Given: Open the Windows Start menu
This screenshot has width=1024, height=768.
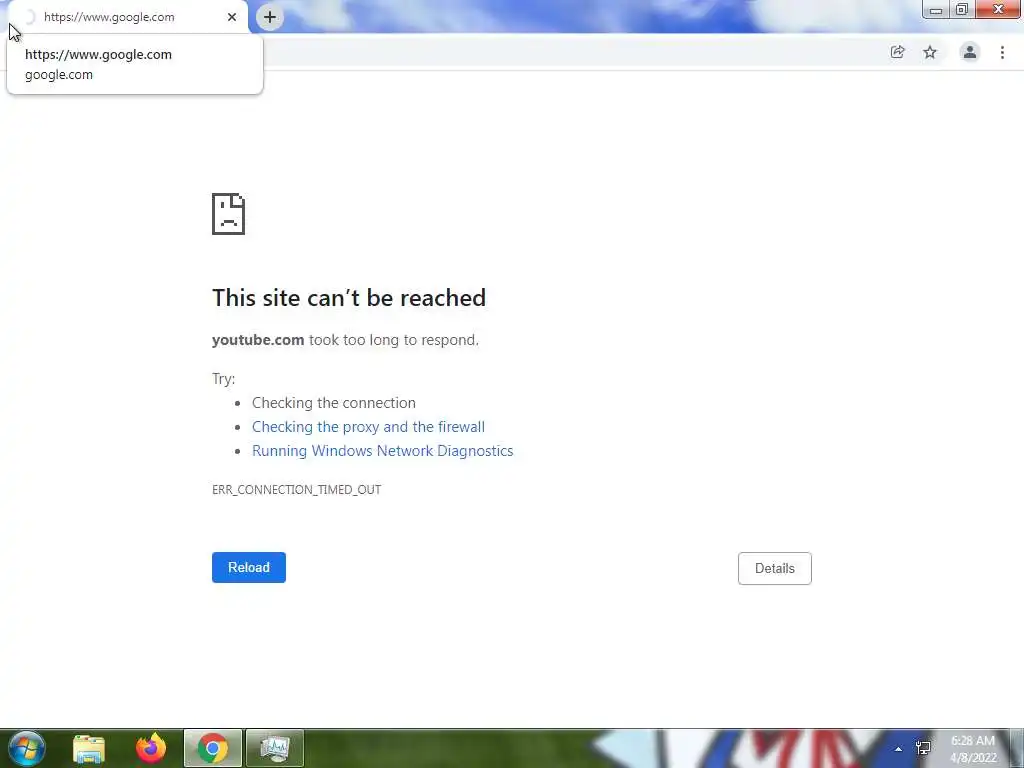Looking at the screenshot, I should tap(27, 748).
